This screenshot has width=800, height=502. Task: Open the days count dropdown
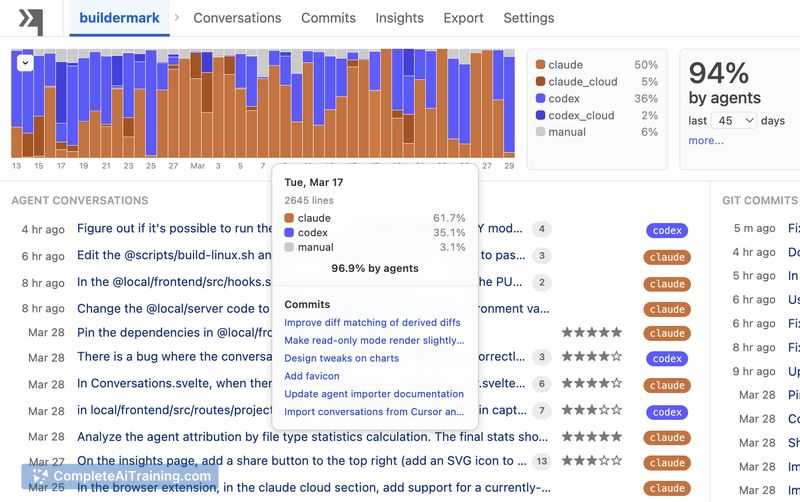(x=735, y=120)
